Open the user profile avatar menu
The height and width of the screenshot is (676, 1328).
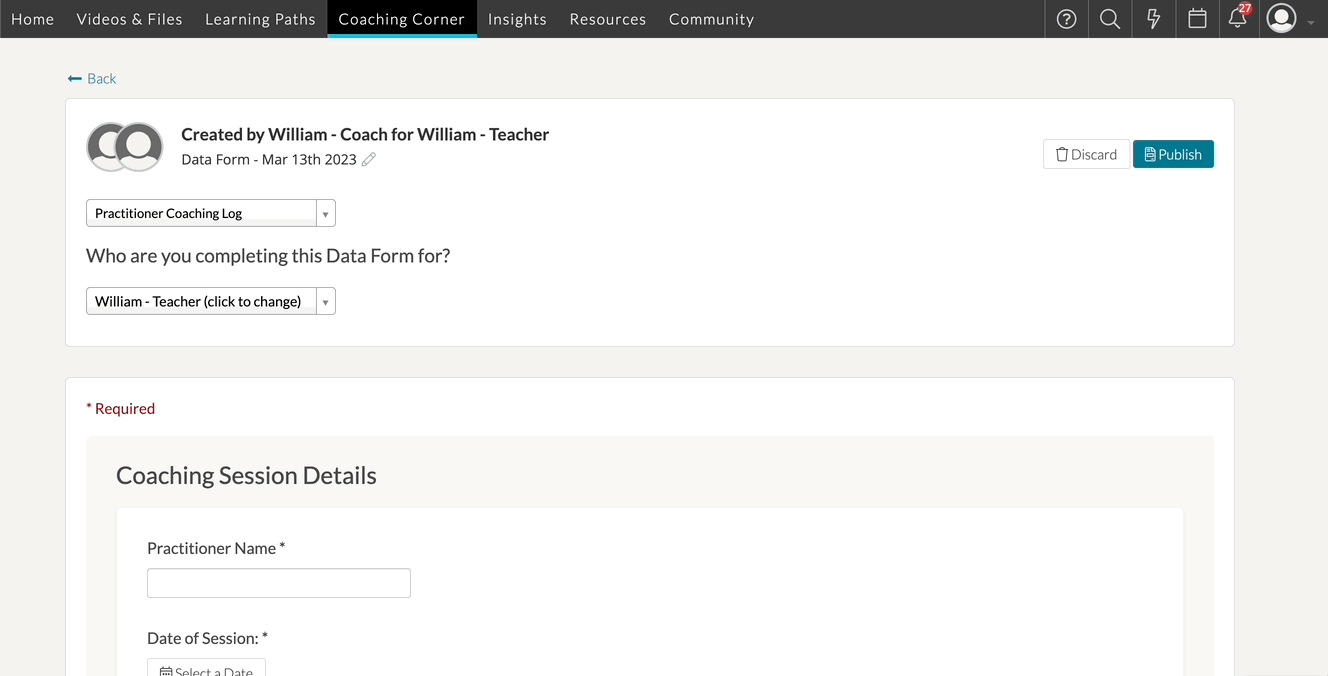click(x=1282, y=19)
